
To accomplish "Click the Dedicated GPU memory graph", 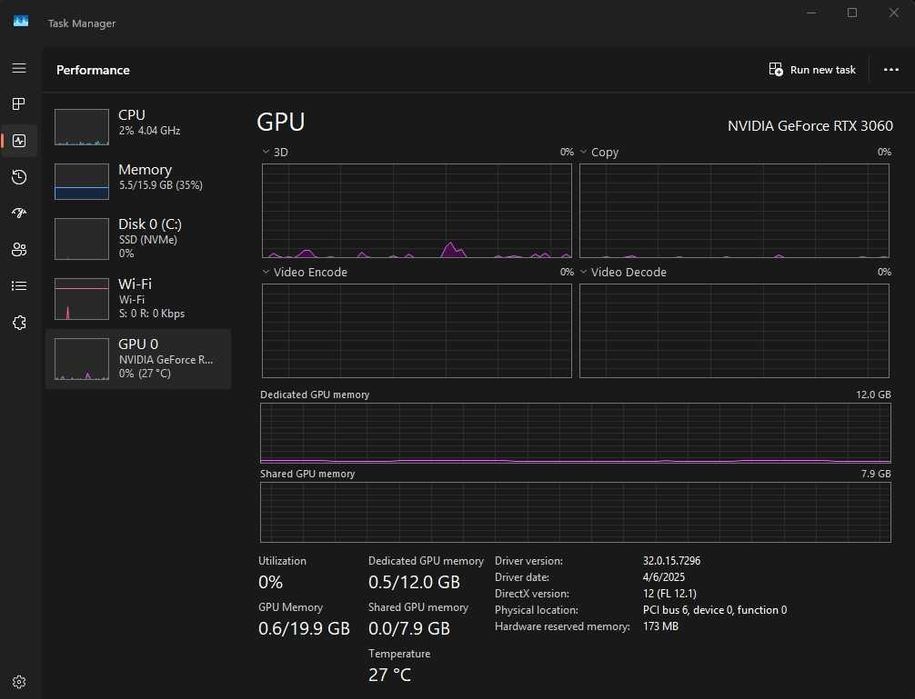I will (x=575, y=433).
